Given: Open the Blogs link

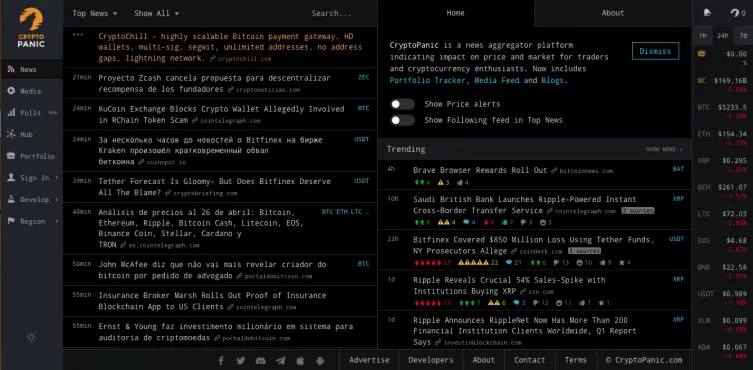Looking at the screenshot, I should pyautogui.click(x=552, y=81).
